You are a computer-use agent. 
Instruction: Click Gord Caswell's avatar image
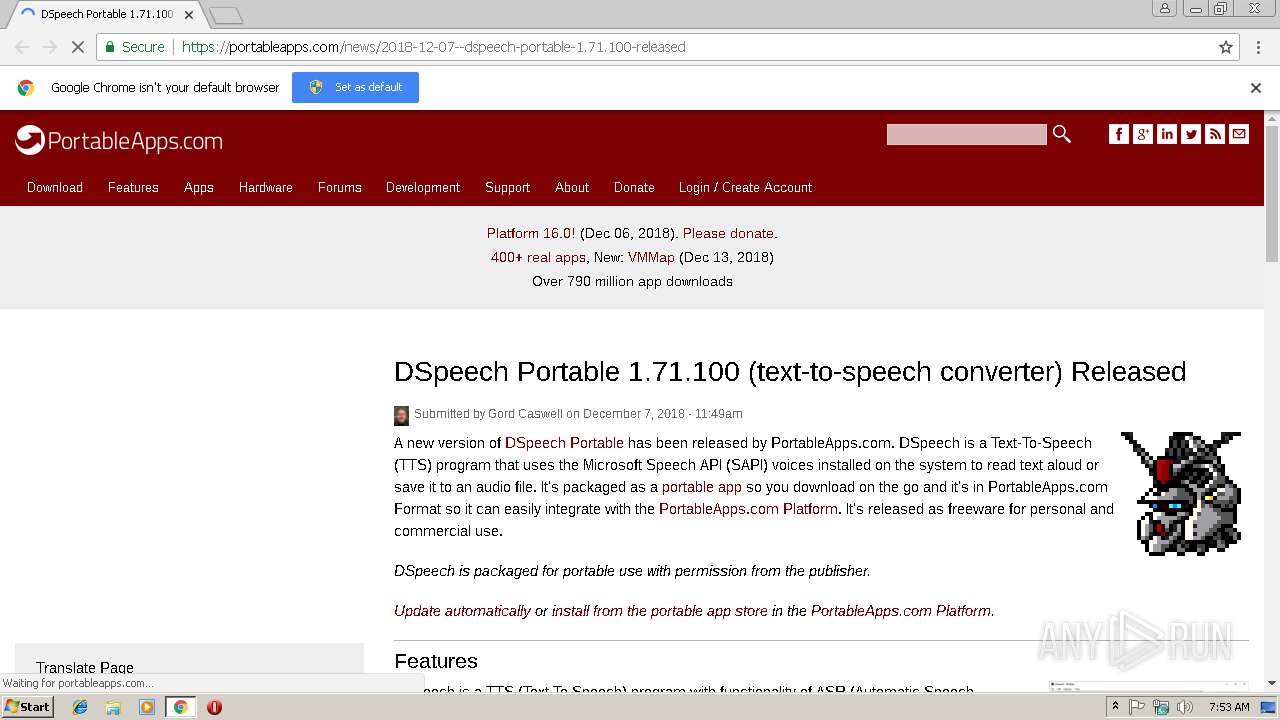click(401, 415)
